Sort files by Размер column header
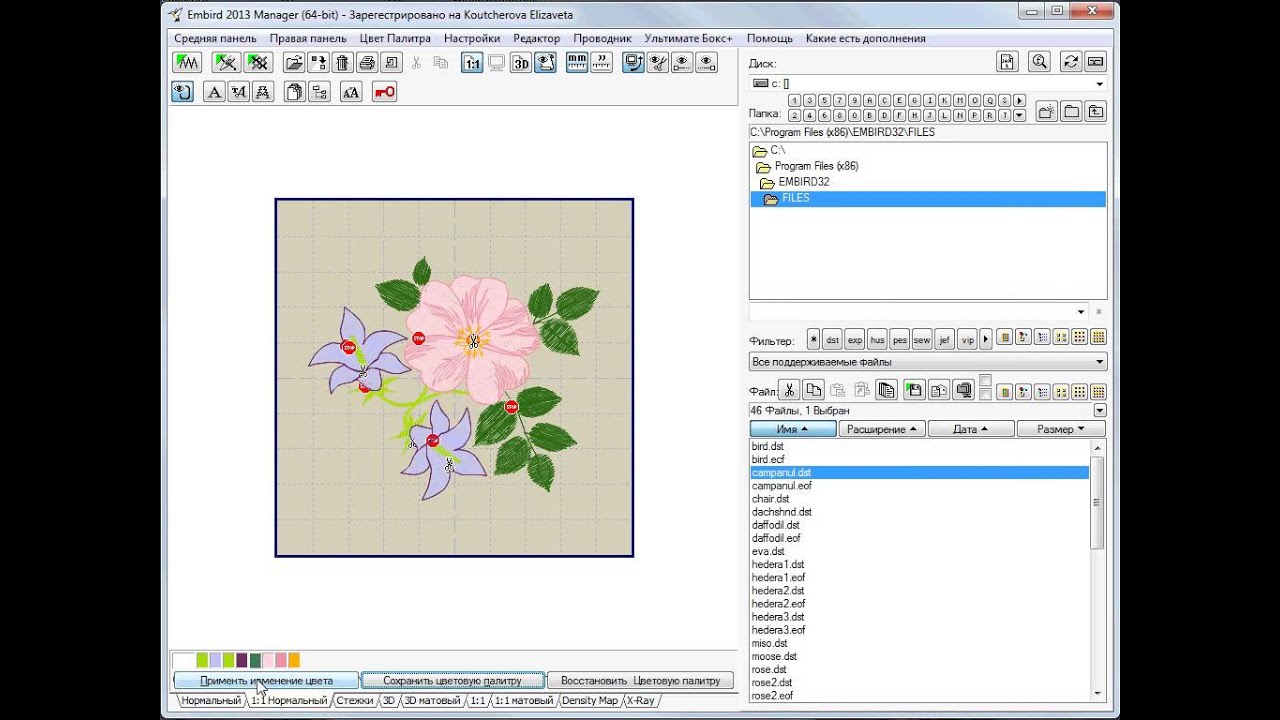 [x=1061, y=429]
